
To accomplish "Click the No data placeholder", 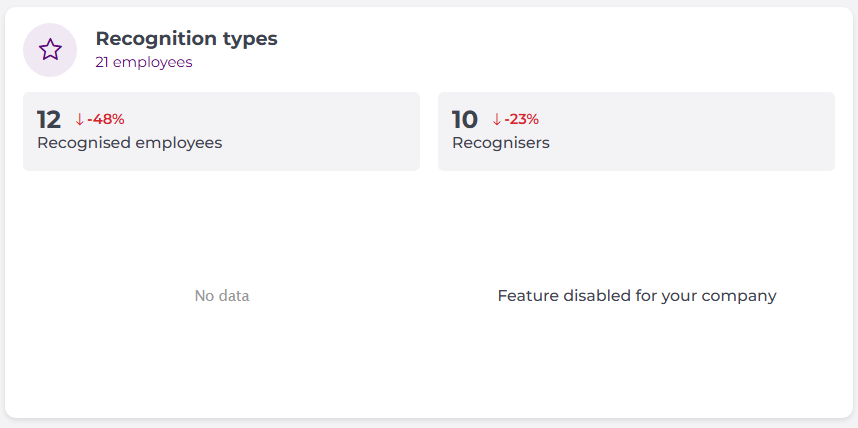I will point(222,296).
